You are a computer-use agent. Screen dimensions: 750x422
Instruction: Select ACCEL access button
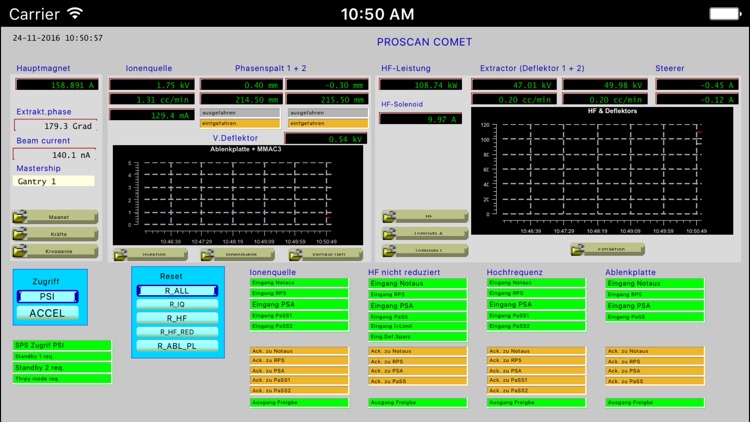(47, 313)
